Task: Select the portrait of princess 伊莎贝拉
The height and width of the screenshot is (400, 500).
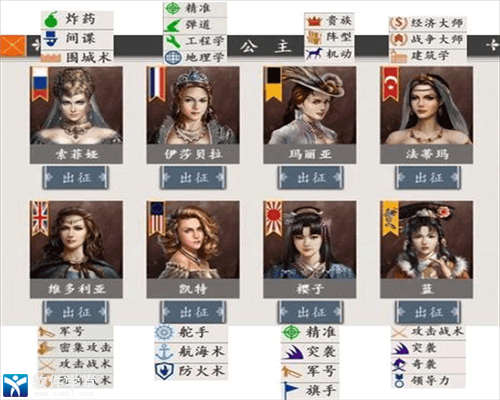Action: click(x=193, y=105)
